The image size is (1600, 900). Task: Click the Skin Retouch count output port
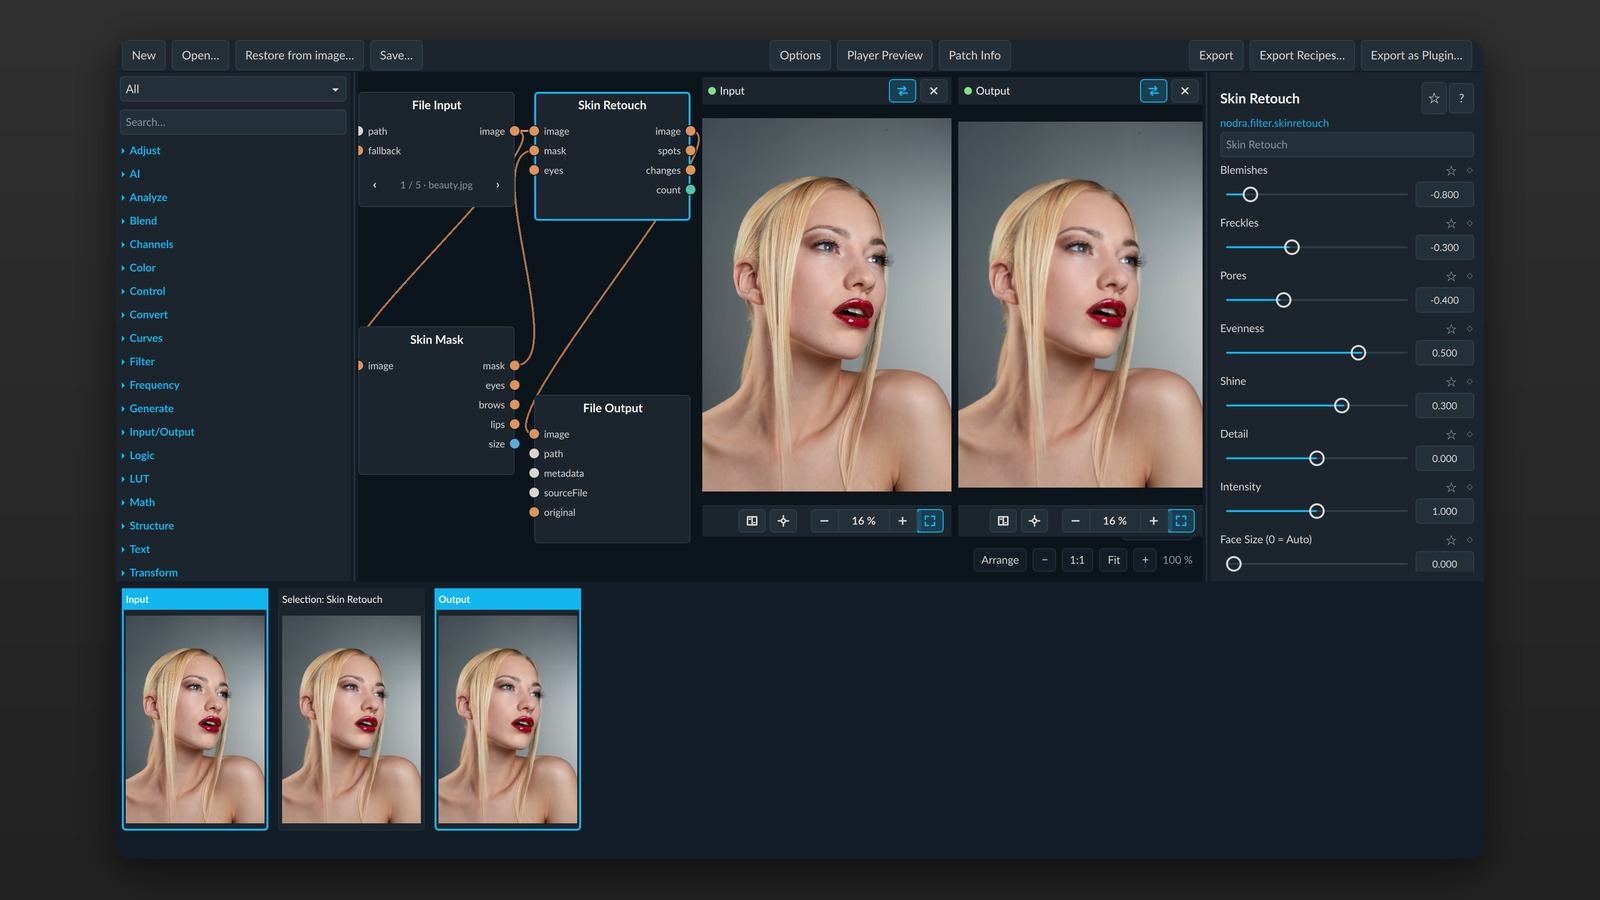click(690, 190)
